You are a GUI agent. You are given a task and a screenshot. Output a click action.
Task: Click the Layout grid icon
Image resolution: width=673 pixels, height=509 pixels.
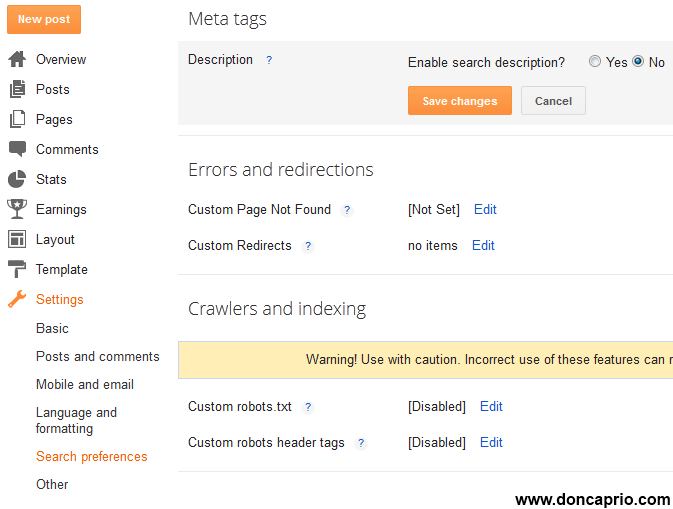coord(17,239)
